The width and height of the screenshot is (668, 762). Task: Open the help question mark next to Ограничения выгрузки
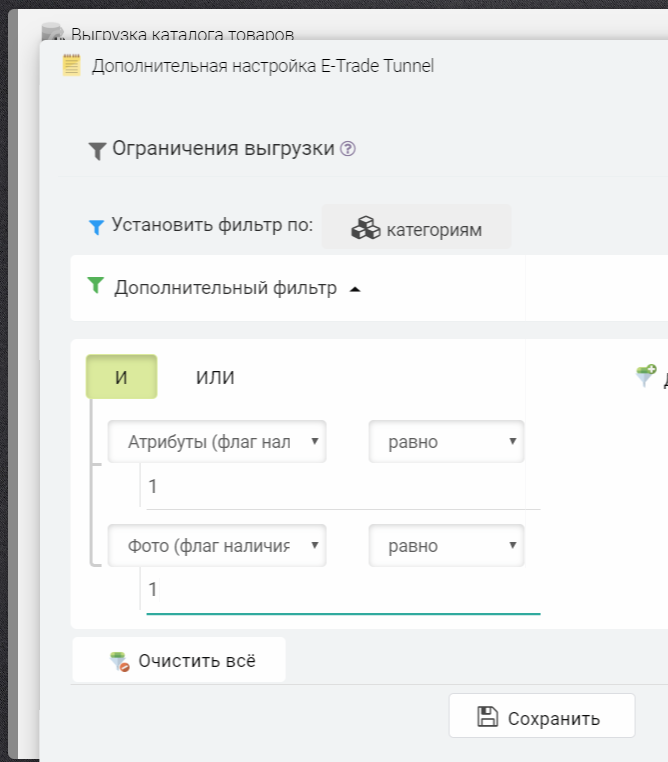(348, 149)
